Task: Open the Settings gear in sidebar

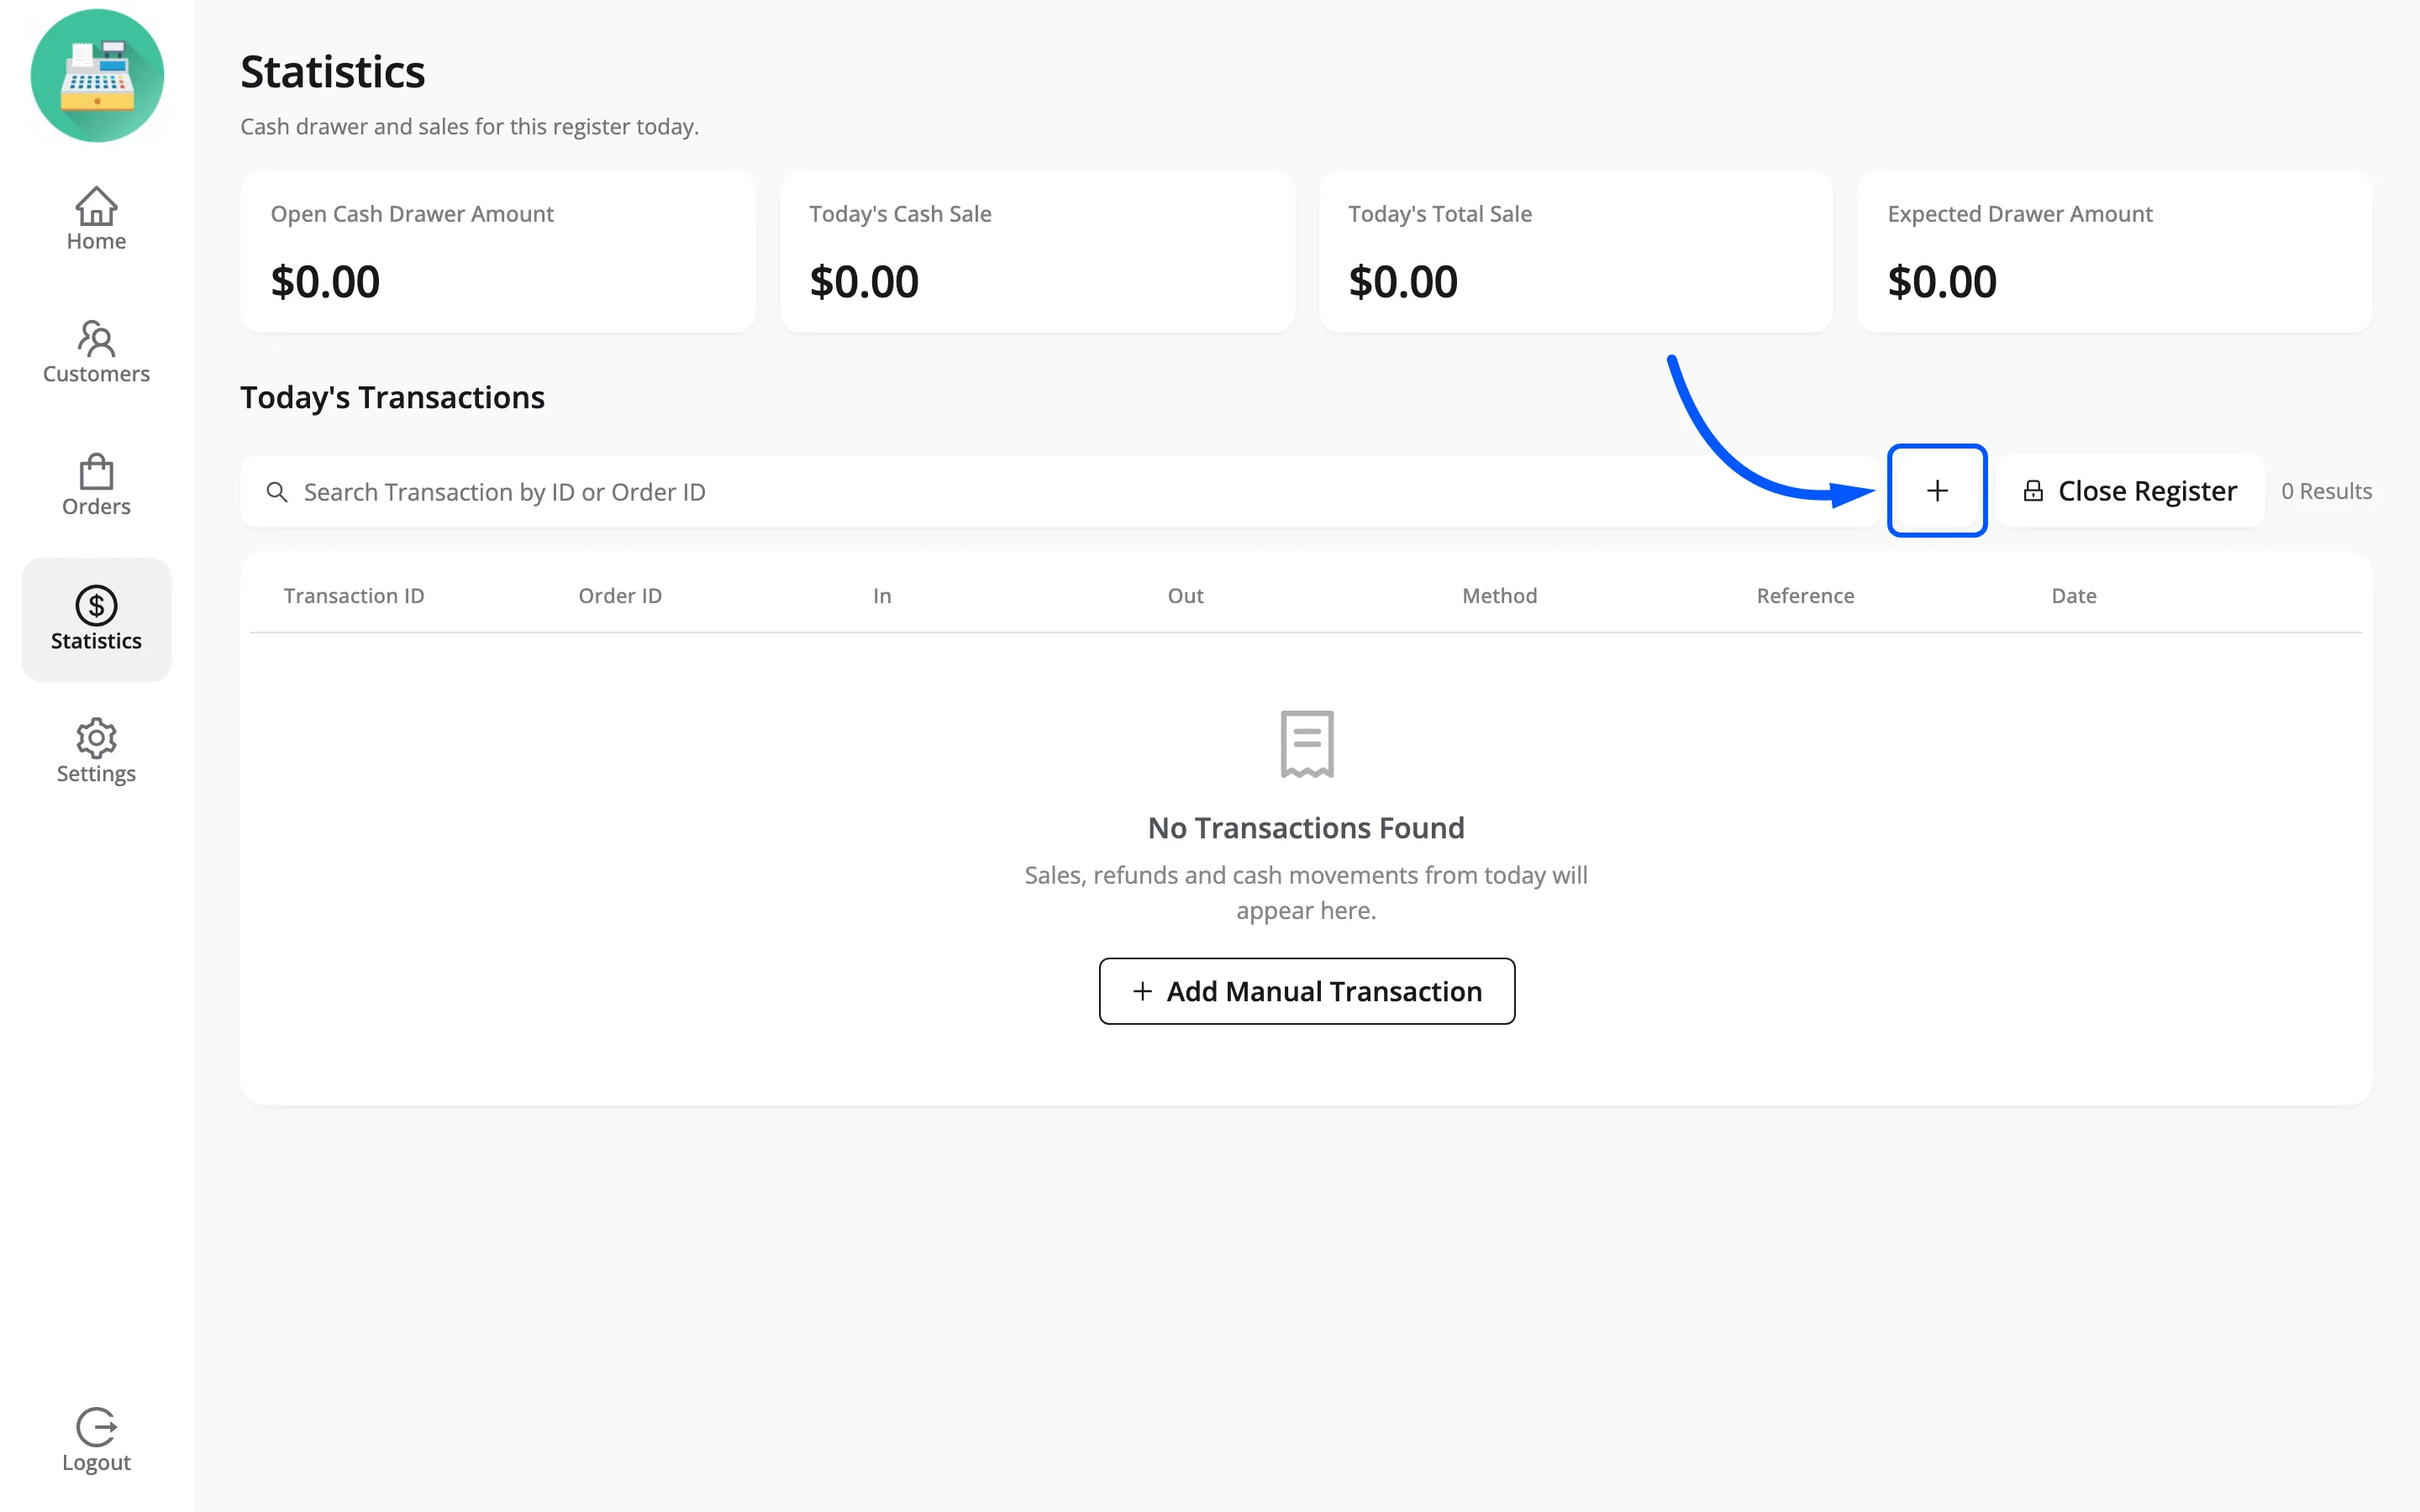Action: (x=96, y=751)
